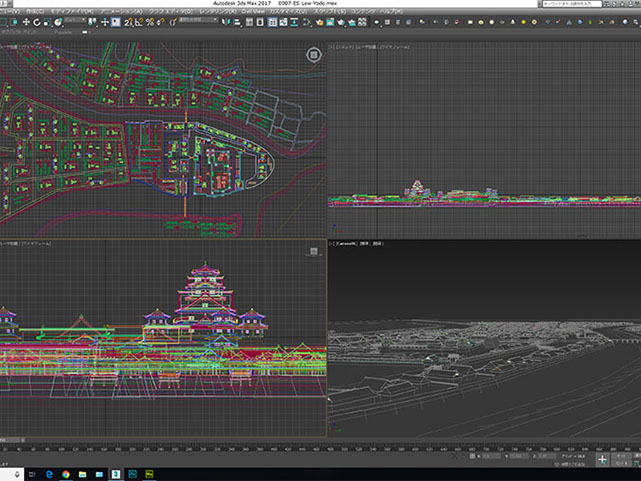Open the front viewport label menu

coord(345,46)
